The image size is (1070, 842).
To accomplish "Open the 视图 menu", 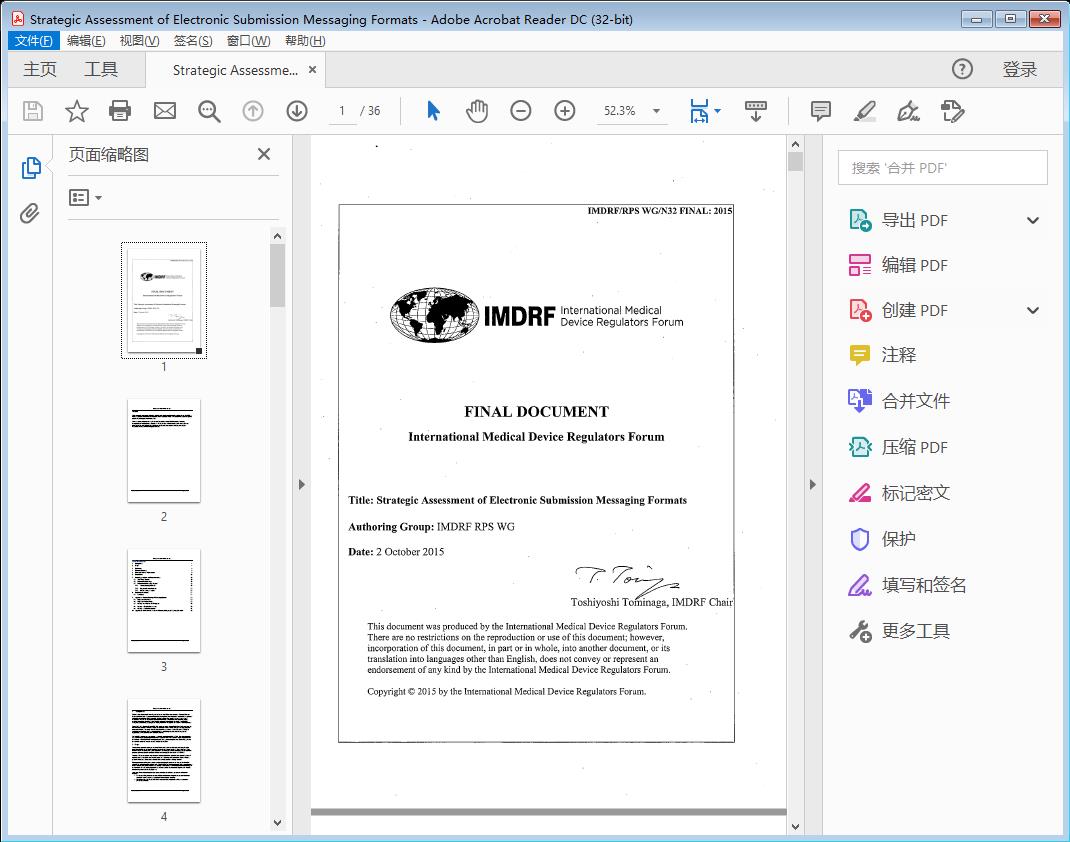I will point(139,40).
